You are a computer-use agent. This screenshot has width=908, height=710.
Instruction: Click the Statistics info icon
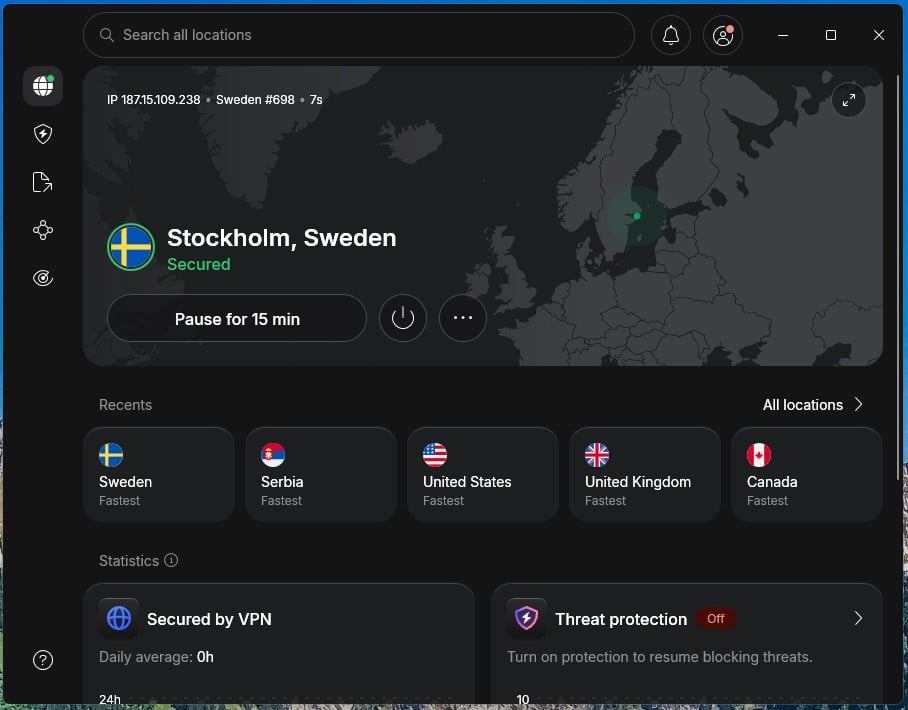pos(171,560)
